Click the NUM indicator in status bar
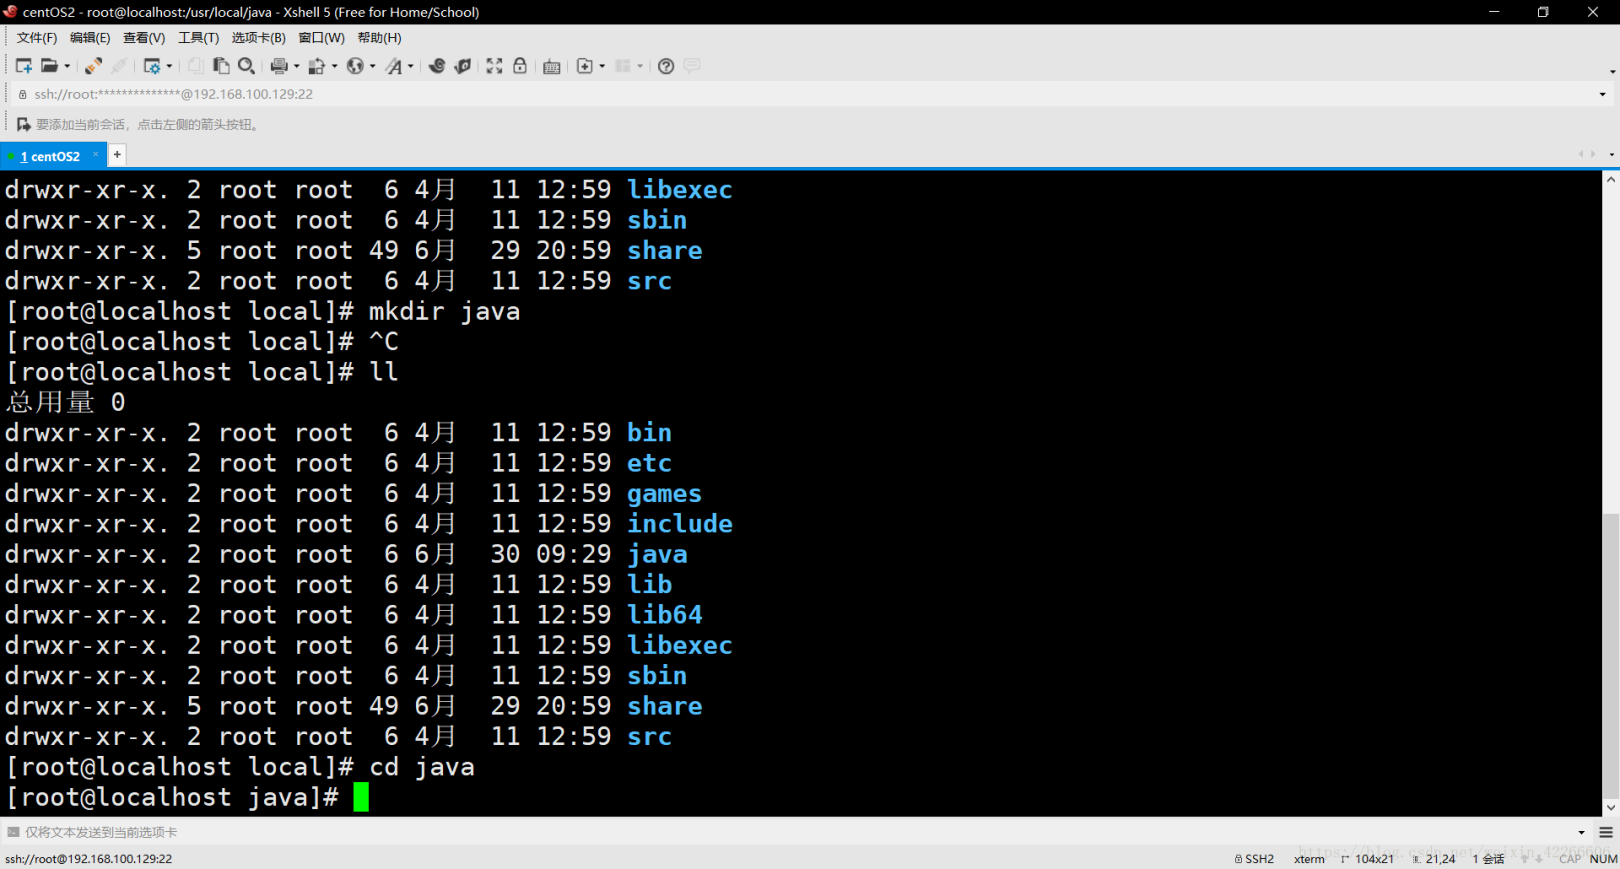Image resolution: width=1620 pixels, height=869 pixels. click(1603, 859)
